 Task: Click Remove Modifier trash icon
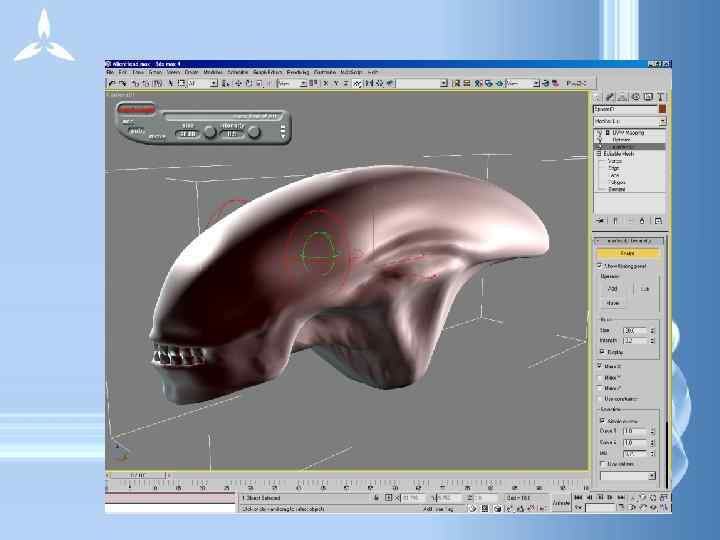click(x=642, y=221)
